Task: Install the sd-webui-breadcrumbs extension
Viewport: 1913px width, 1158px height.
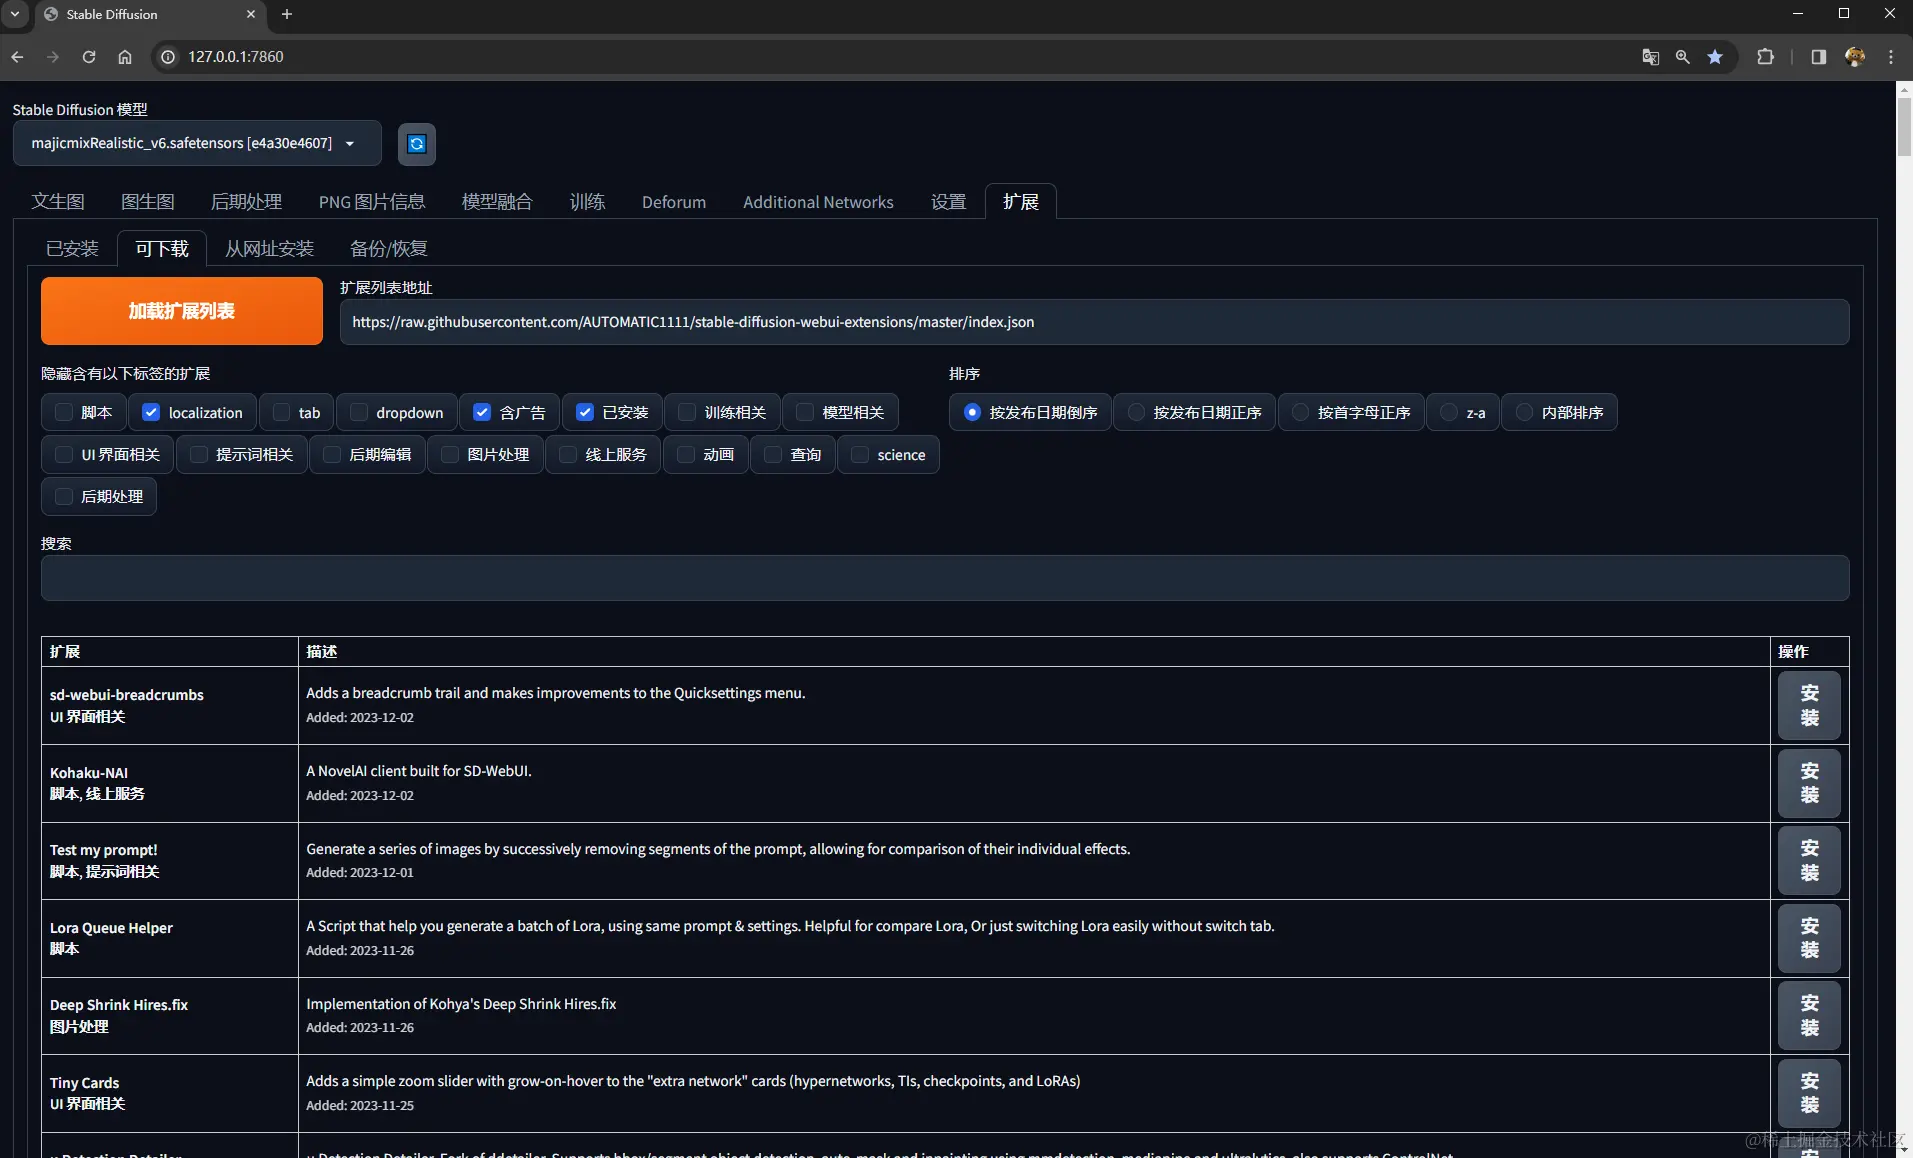Action: coord(1809,705)
